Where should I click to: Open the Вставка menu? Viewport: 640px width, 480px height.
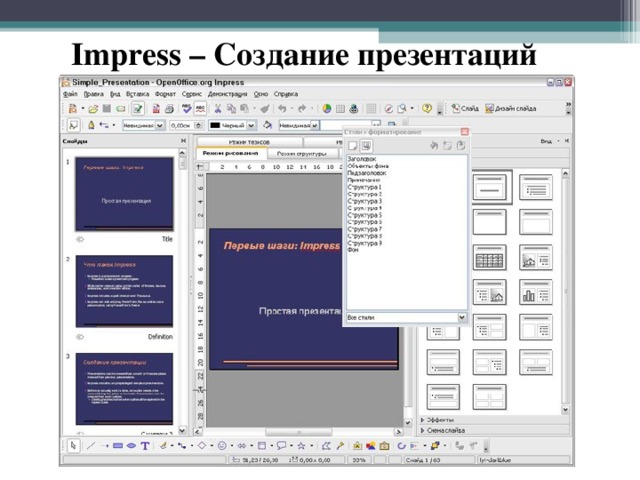tap(138, 94)
